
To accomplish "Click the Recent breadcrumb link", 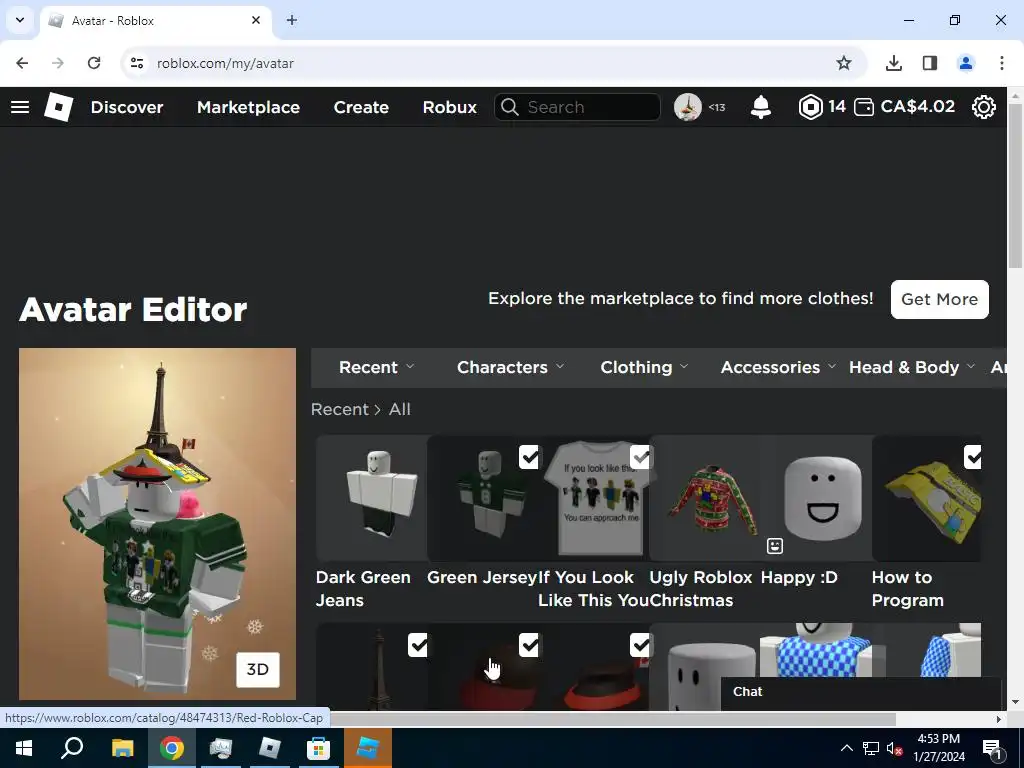I will tap(340, 409).
